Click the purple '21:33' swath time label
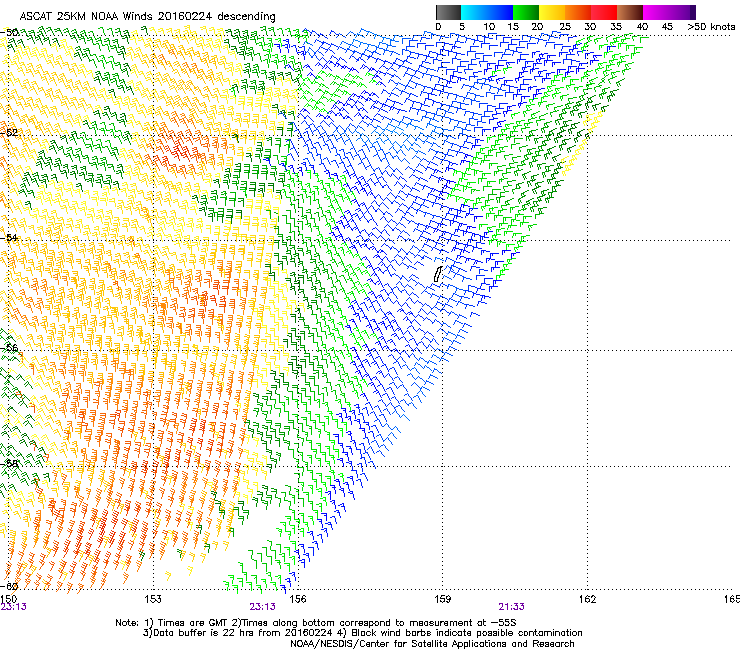 (512, 607)
